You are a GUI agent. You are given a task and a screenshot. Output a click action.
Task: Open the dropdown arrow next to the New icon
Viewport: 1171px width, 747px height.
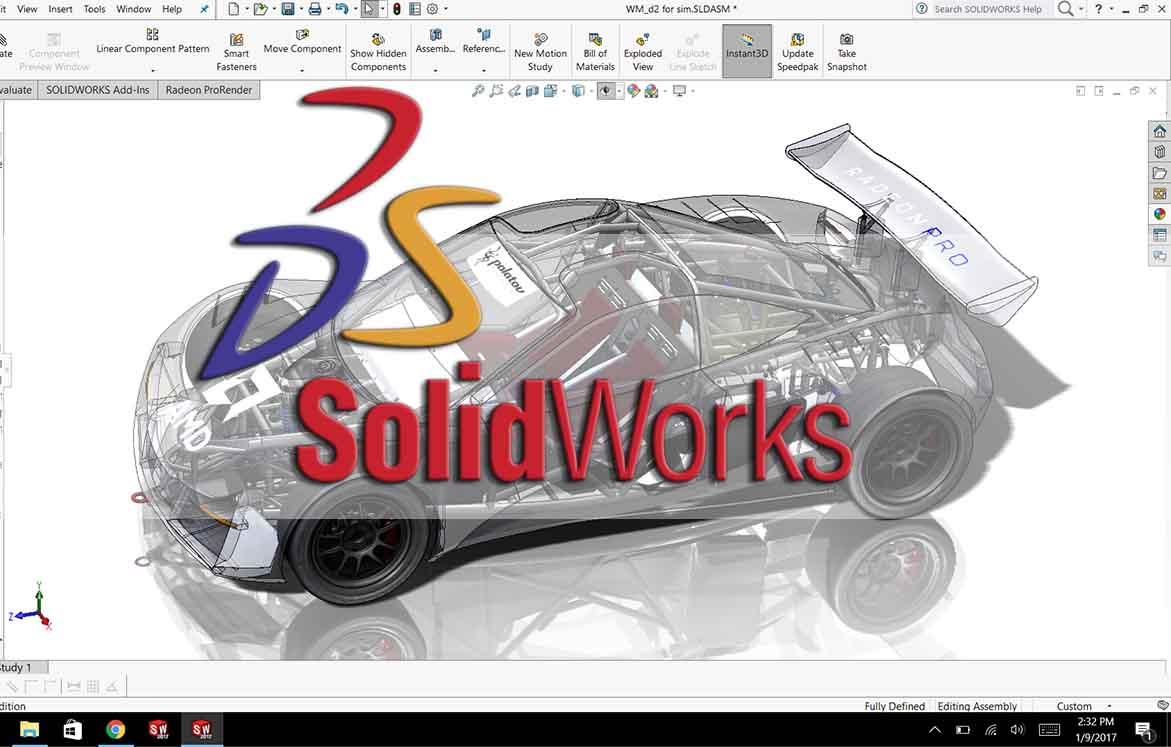tap(246, 9)
